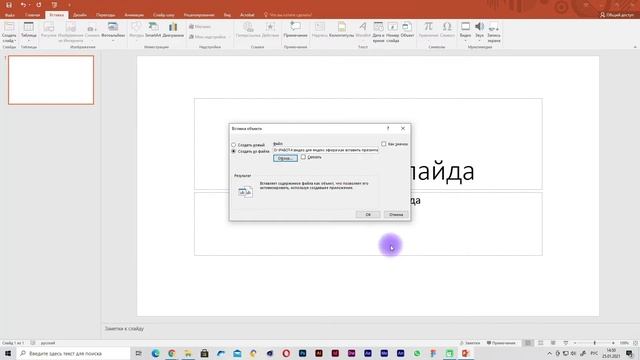Viewport: 640px width, 360px height.
Task: Click Cancel (Отмена) in the dialog
Action: tap(396, 214)
